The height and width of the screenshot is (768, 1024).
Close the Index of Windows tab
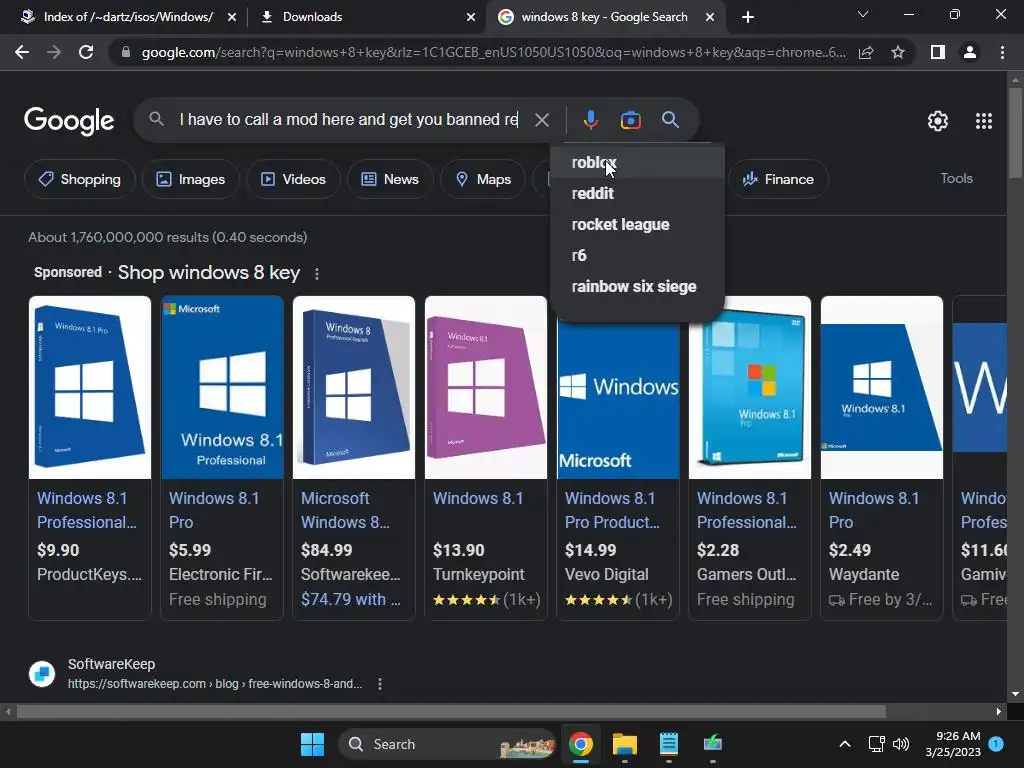[x=232, y=17]
